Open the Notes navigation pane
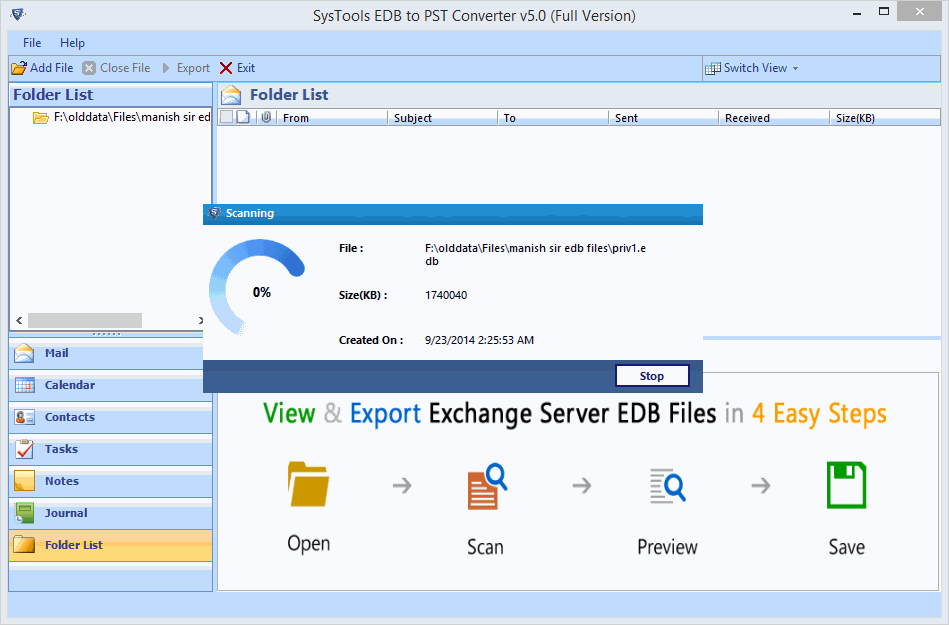This screenshot has width=949, height=625. coord(110,482)
